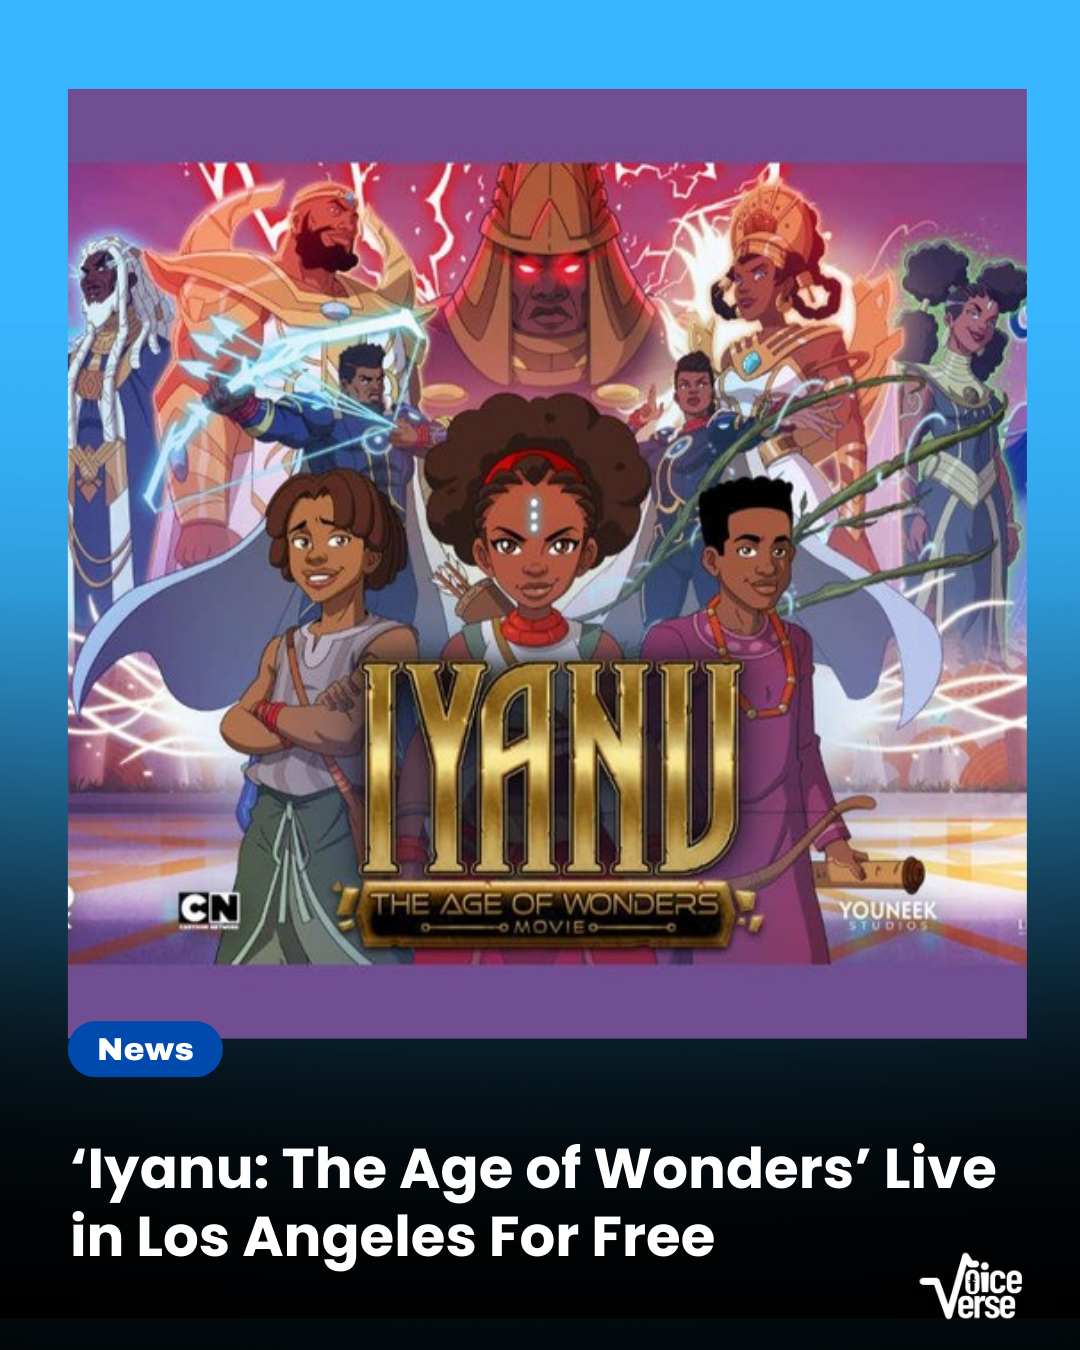Click 'in Los Angeles For Free' text line
Viewport: 1080px width, 1350px height.
[393, 1238]
